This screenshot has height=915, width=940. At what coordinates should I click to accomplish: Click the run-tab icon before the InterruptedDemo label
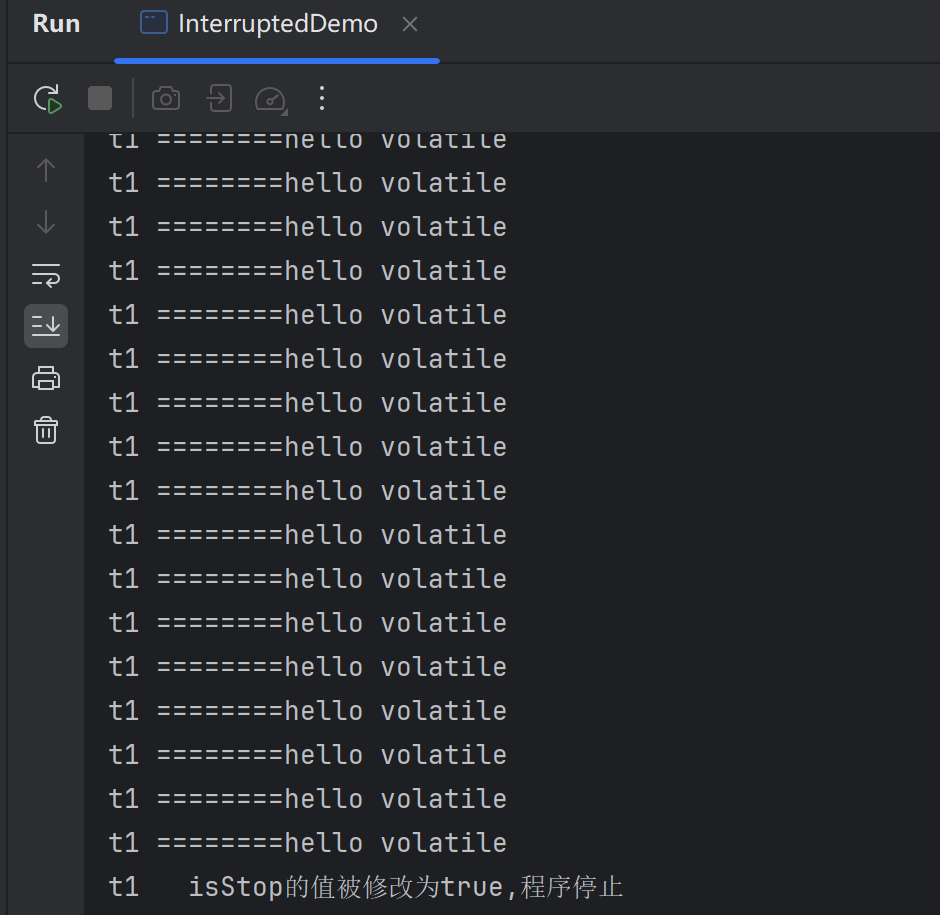coord(153,23)
